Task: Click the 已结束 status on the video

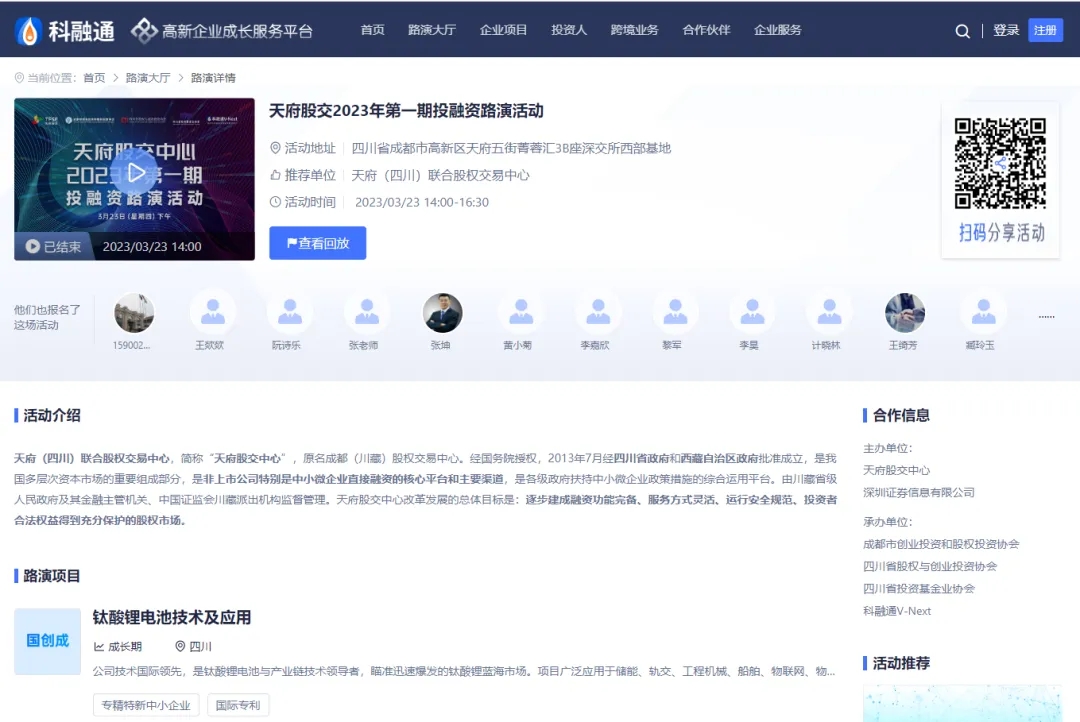Action: [54, 247]
